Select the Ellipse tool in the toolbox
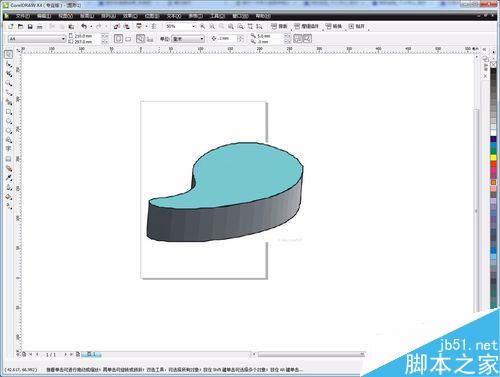This screenshot has height=377, width=500. click(x=9, y=121)
